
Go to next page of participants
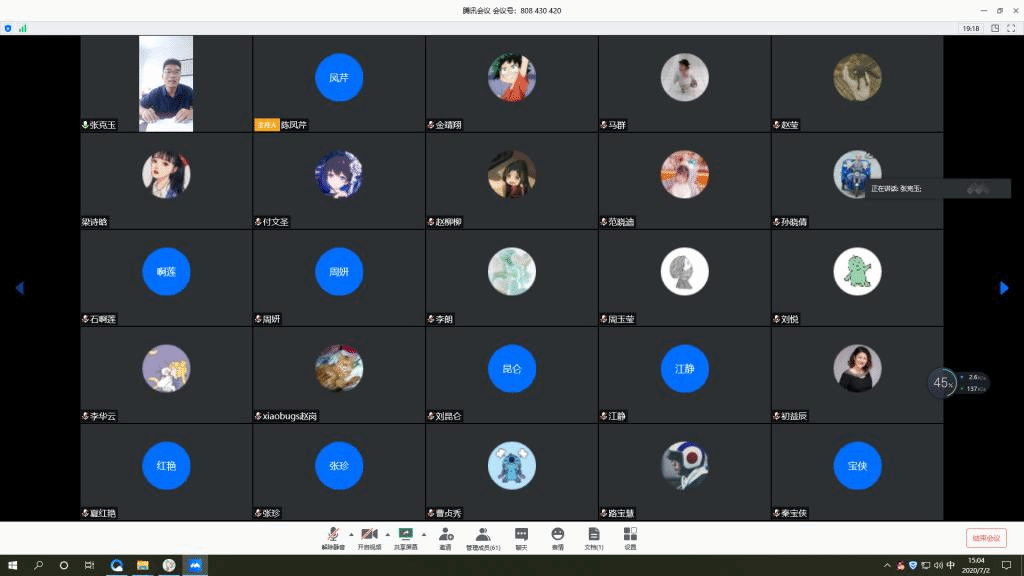click(1004, 288)
